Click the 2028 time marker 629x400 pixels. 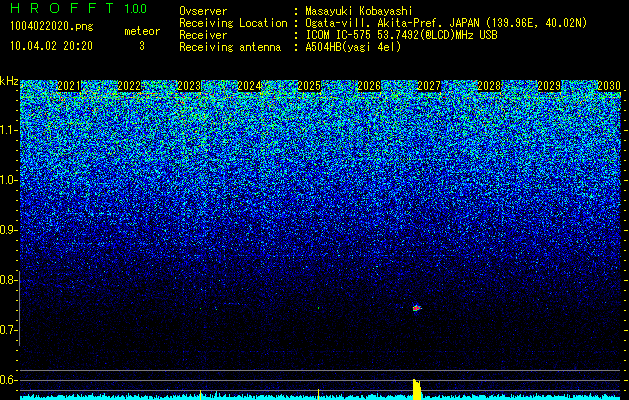pos(489,86)
